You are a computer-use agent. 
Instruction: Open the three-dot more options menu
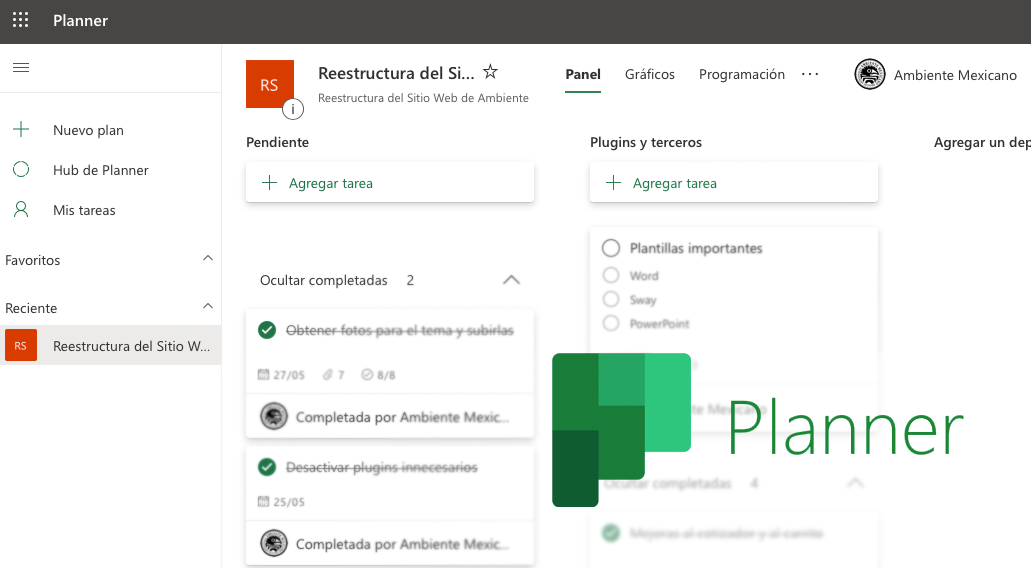tap(810, 74)
